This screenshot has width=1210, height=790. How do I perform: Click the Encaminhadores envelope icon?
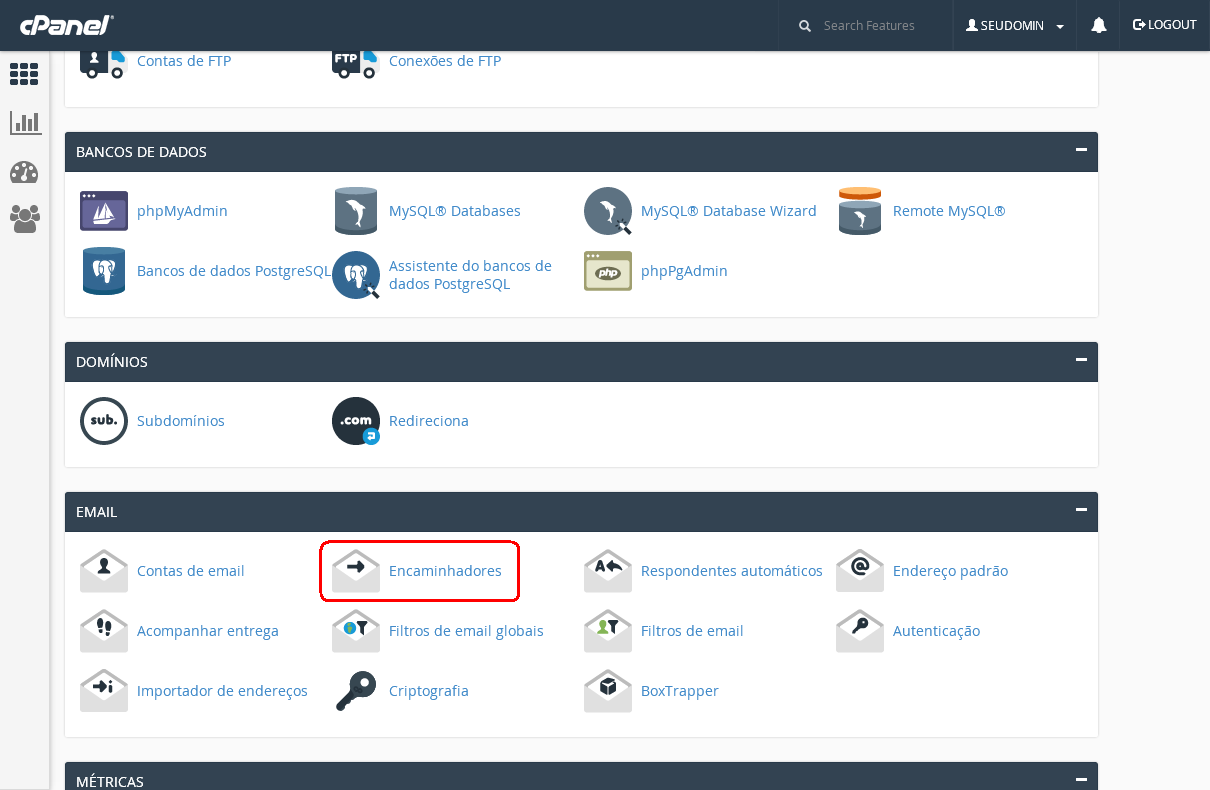pyautogui.click(x=356, y=571)
